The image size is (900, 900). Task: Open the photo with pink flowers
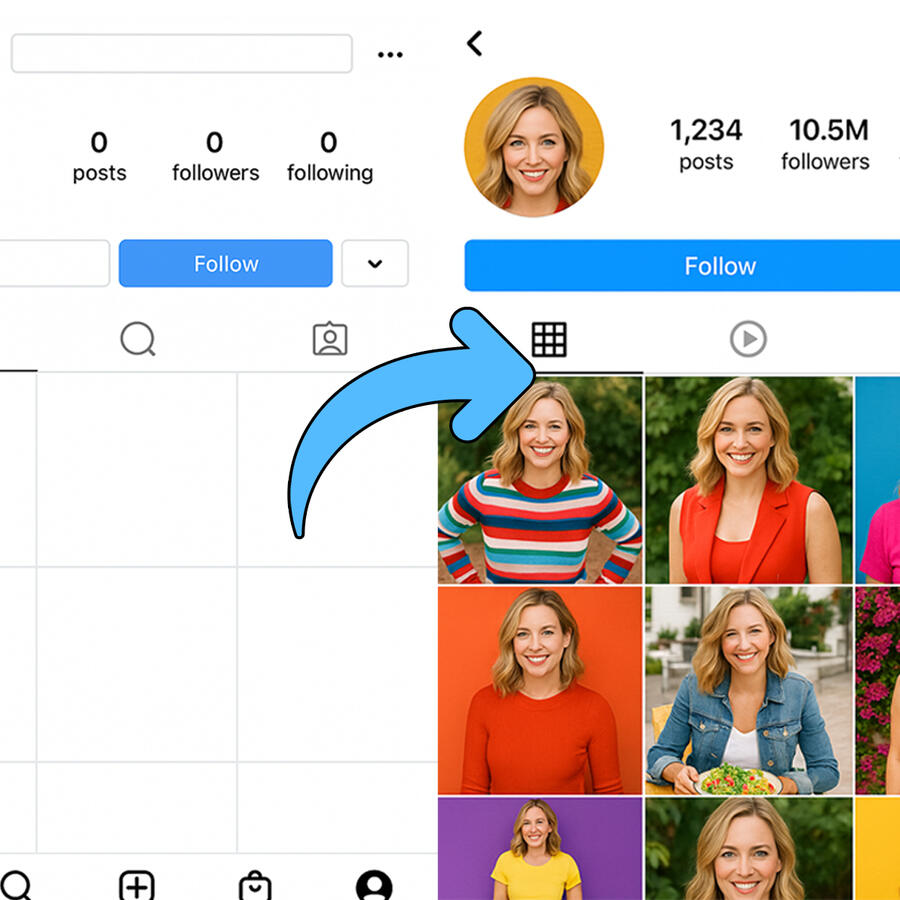878,690
